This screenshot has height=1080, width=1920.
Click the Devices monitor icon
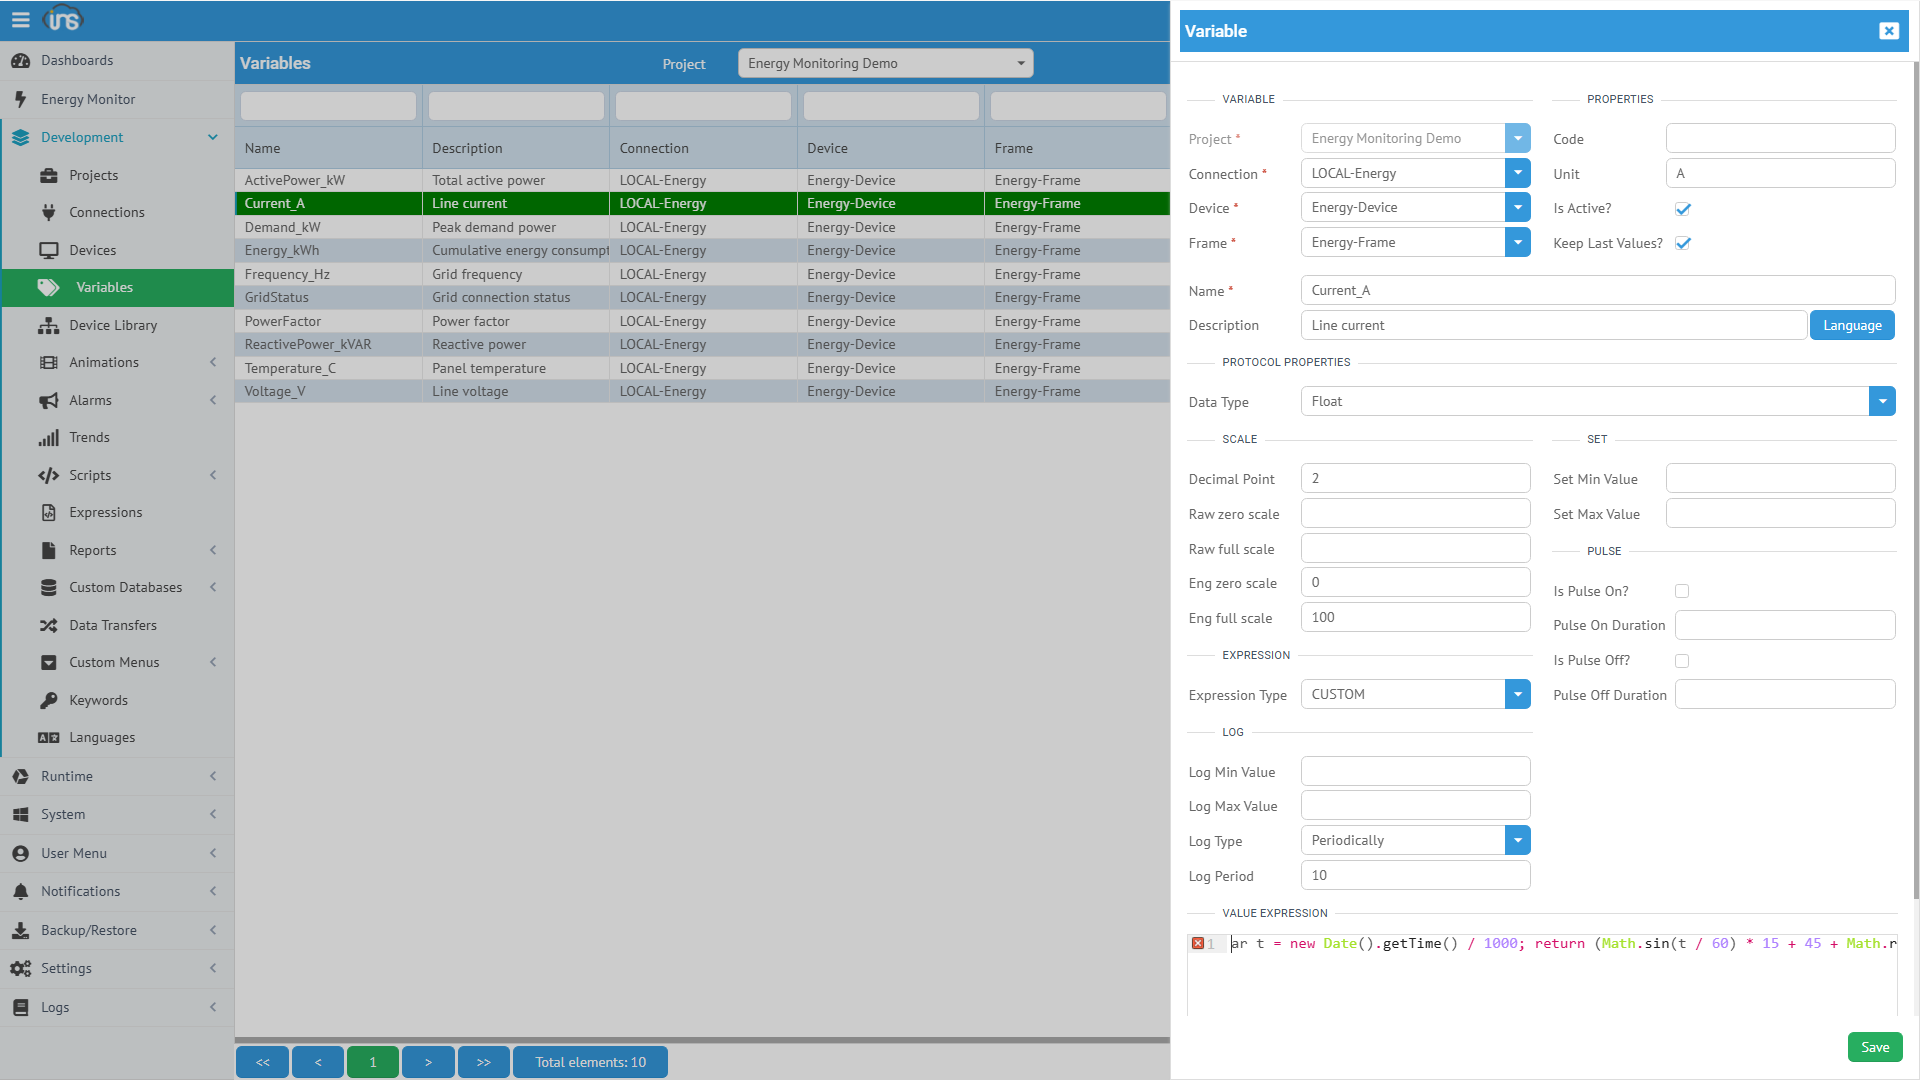point(48,250)
